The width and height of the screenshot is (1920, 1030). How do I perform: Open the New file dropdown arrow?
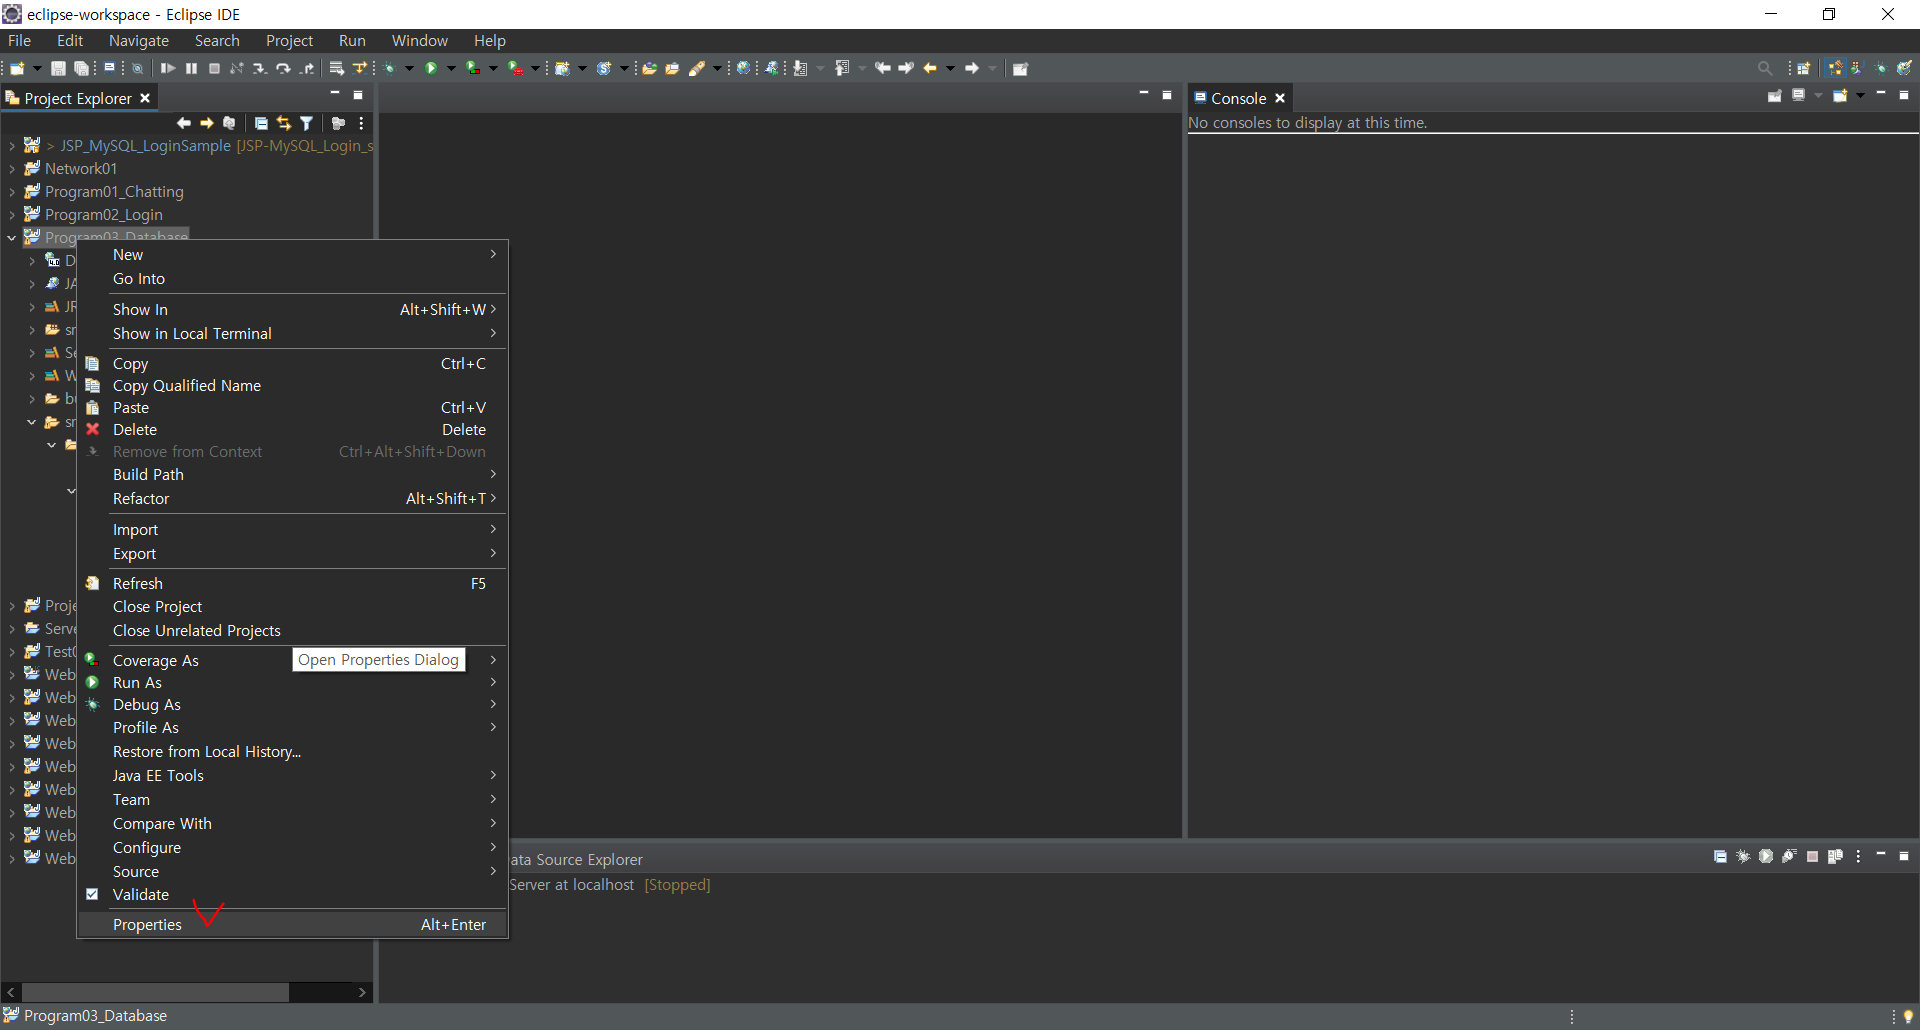tap(37, 68)
